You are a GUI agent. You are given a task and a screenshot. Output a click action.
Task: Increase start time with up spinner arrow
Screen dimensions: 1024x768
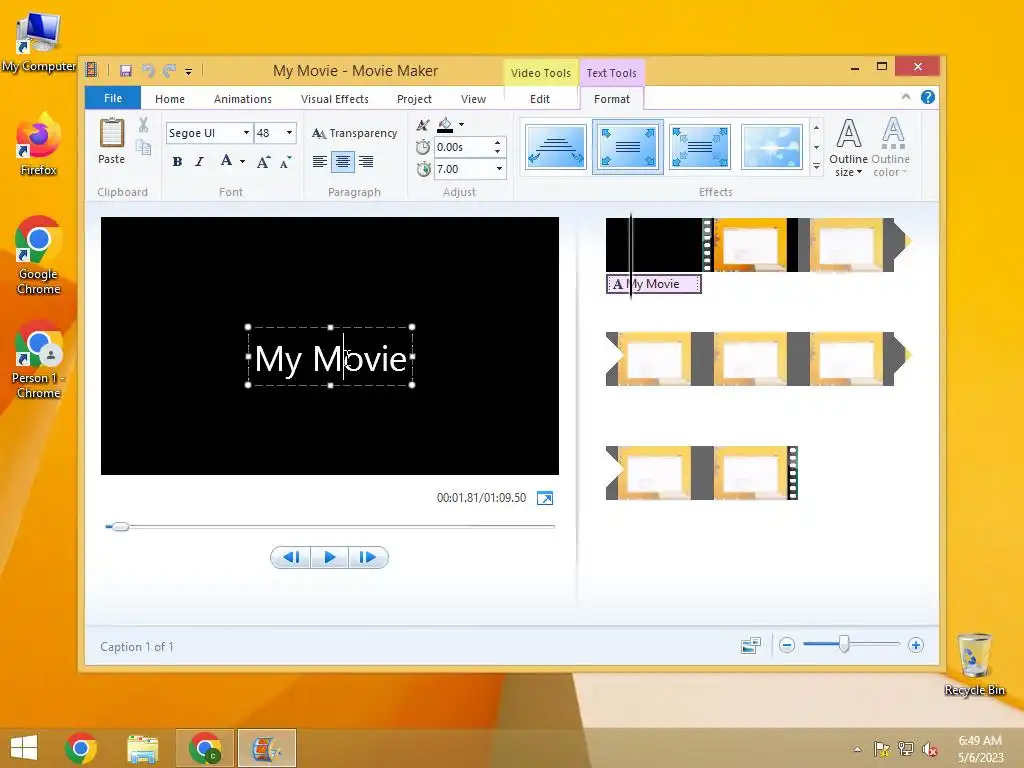(498, 142)
